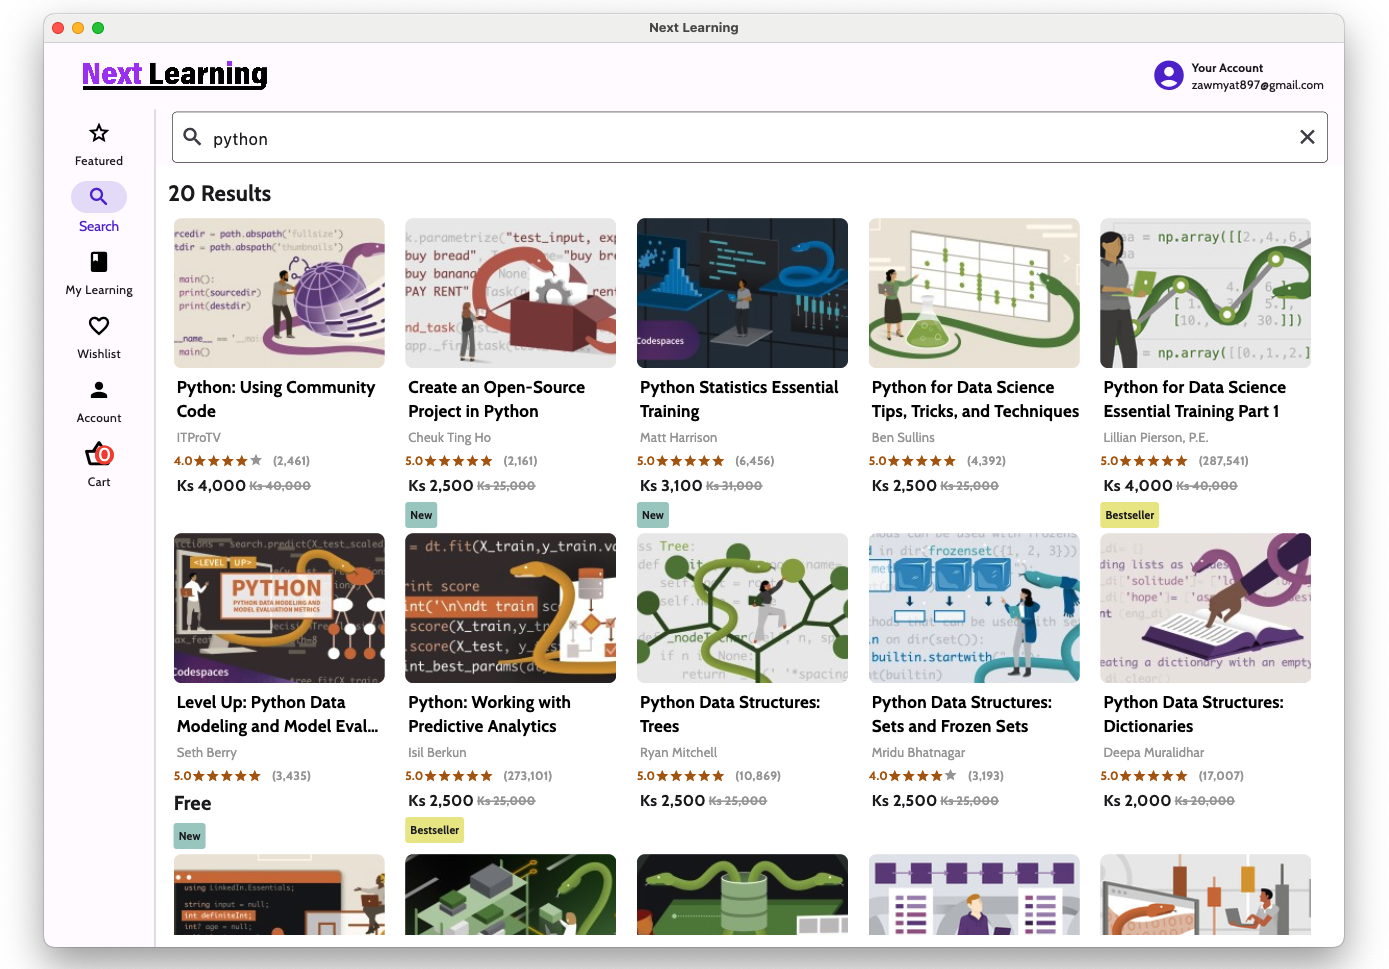Click the magnifier icon in search bar
1389x969 pixels.
click(x=193, y=138)
